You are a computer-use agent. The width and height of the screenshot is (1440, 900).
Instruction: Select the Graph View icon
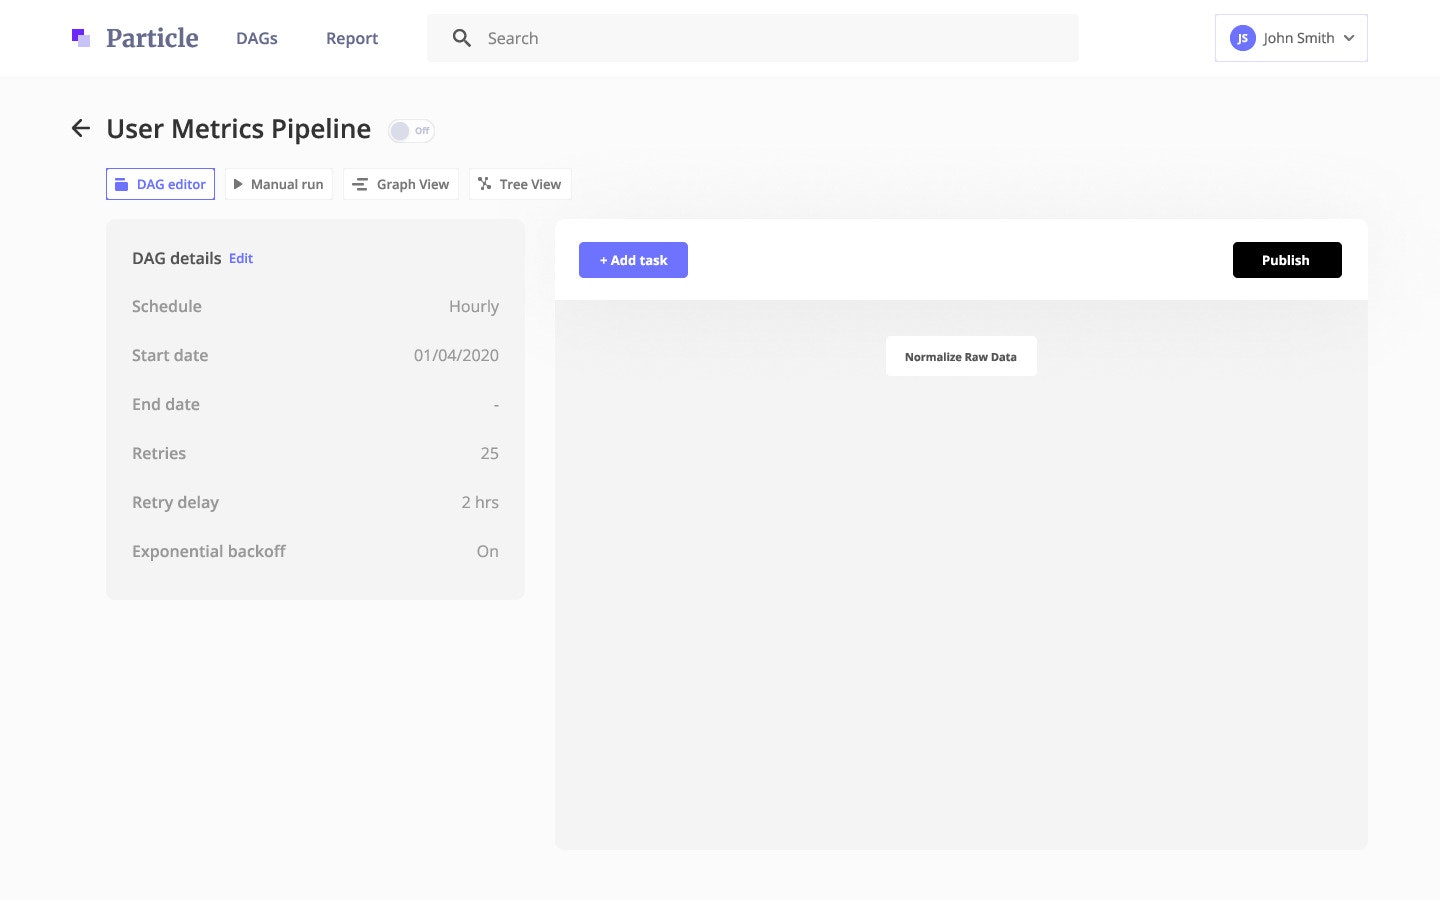tap(360, 184)
